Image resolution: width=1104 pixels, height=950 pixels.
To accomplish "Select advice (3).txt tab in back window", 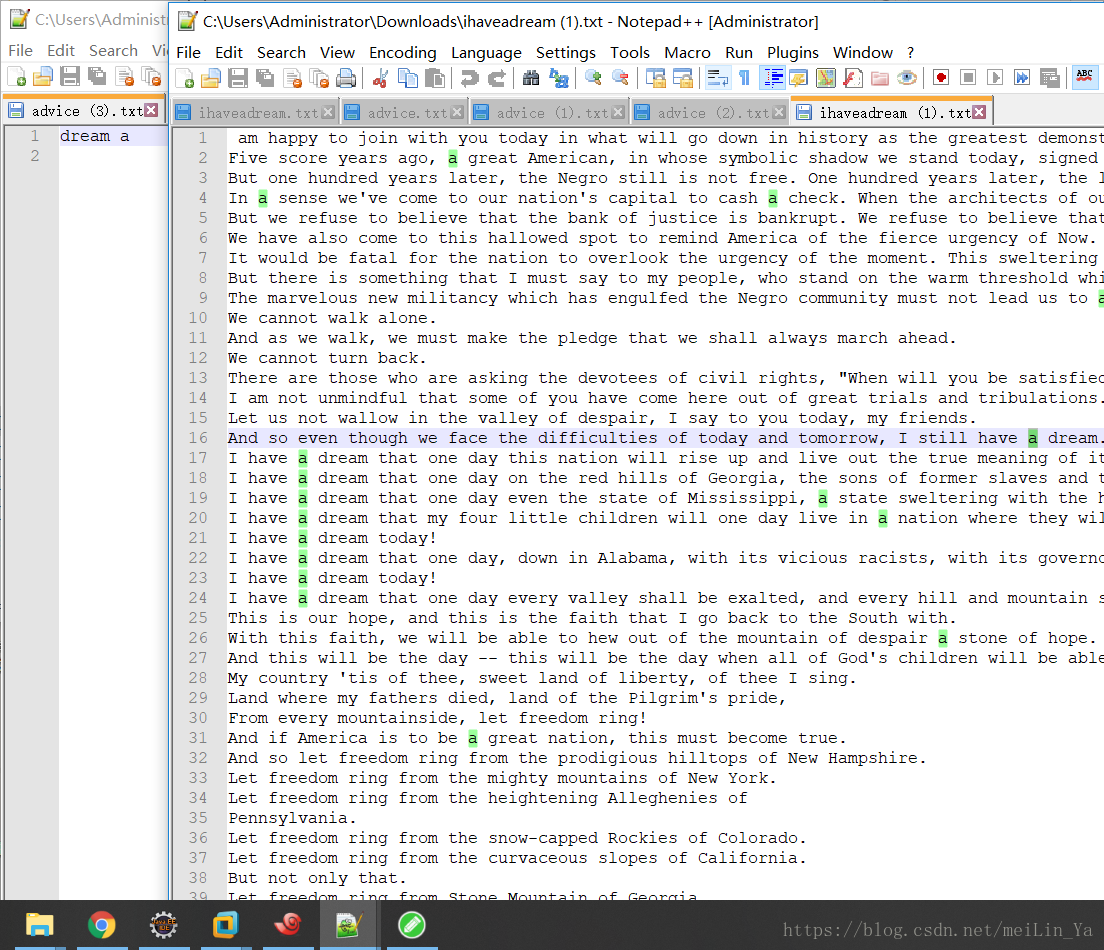I will tap(83, 111).
